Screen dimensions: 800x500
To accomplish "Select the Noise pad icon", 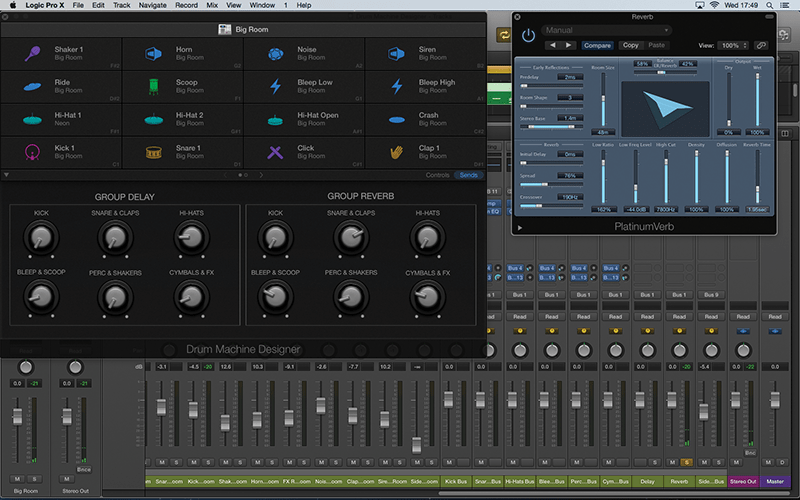I will 276,54.
